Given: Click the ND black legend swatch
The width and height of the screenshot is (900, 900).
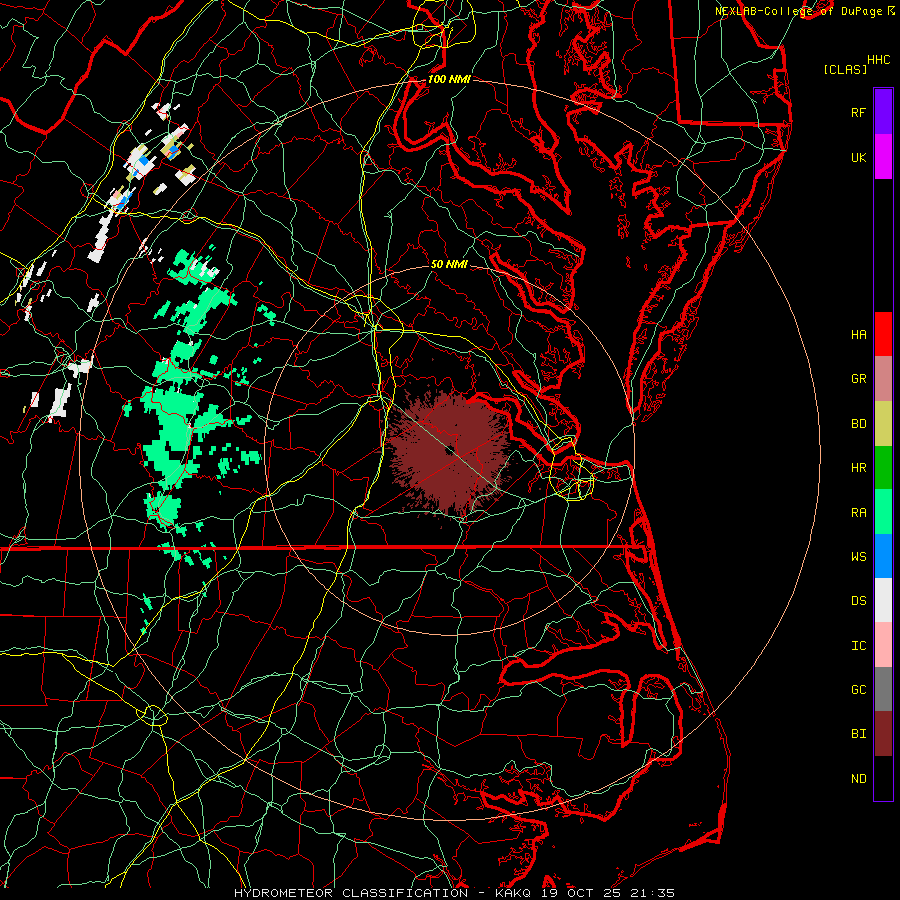Looking at the screenshot, I should (883, 778).
